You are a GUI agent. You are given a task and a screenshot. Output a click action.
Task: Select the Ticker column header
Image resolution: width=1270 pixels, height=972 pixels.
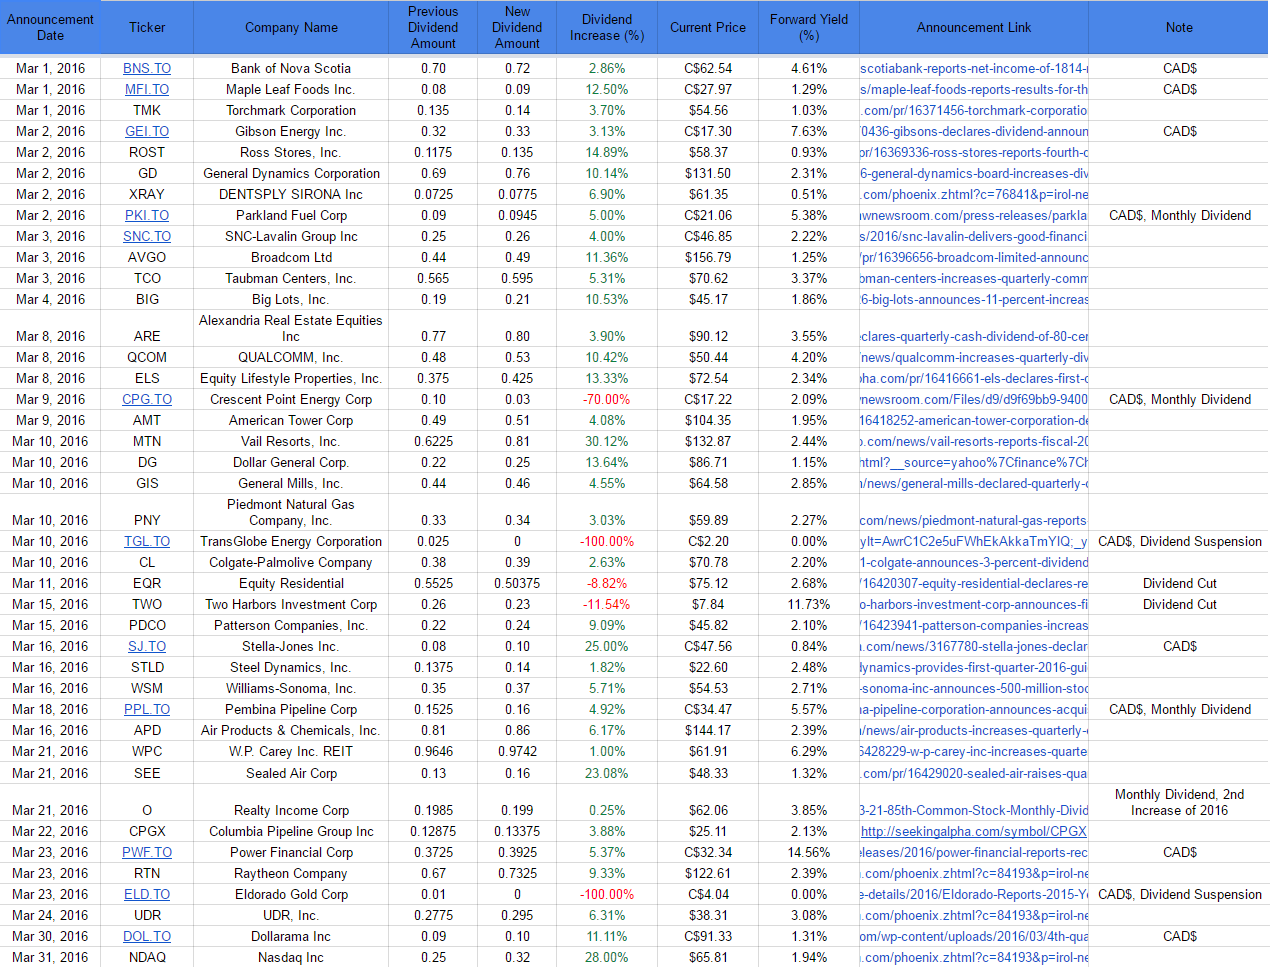[147, 27]
